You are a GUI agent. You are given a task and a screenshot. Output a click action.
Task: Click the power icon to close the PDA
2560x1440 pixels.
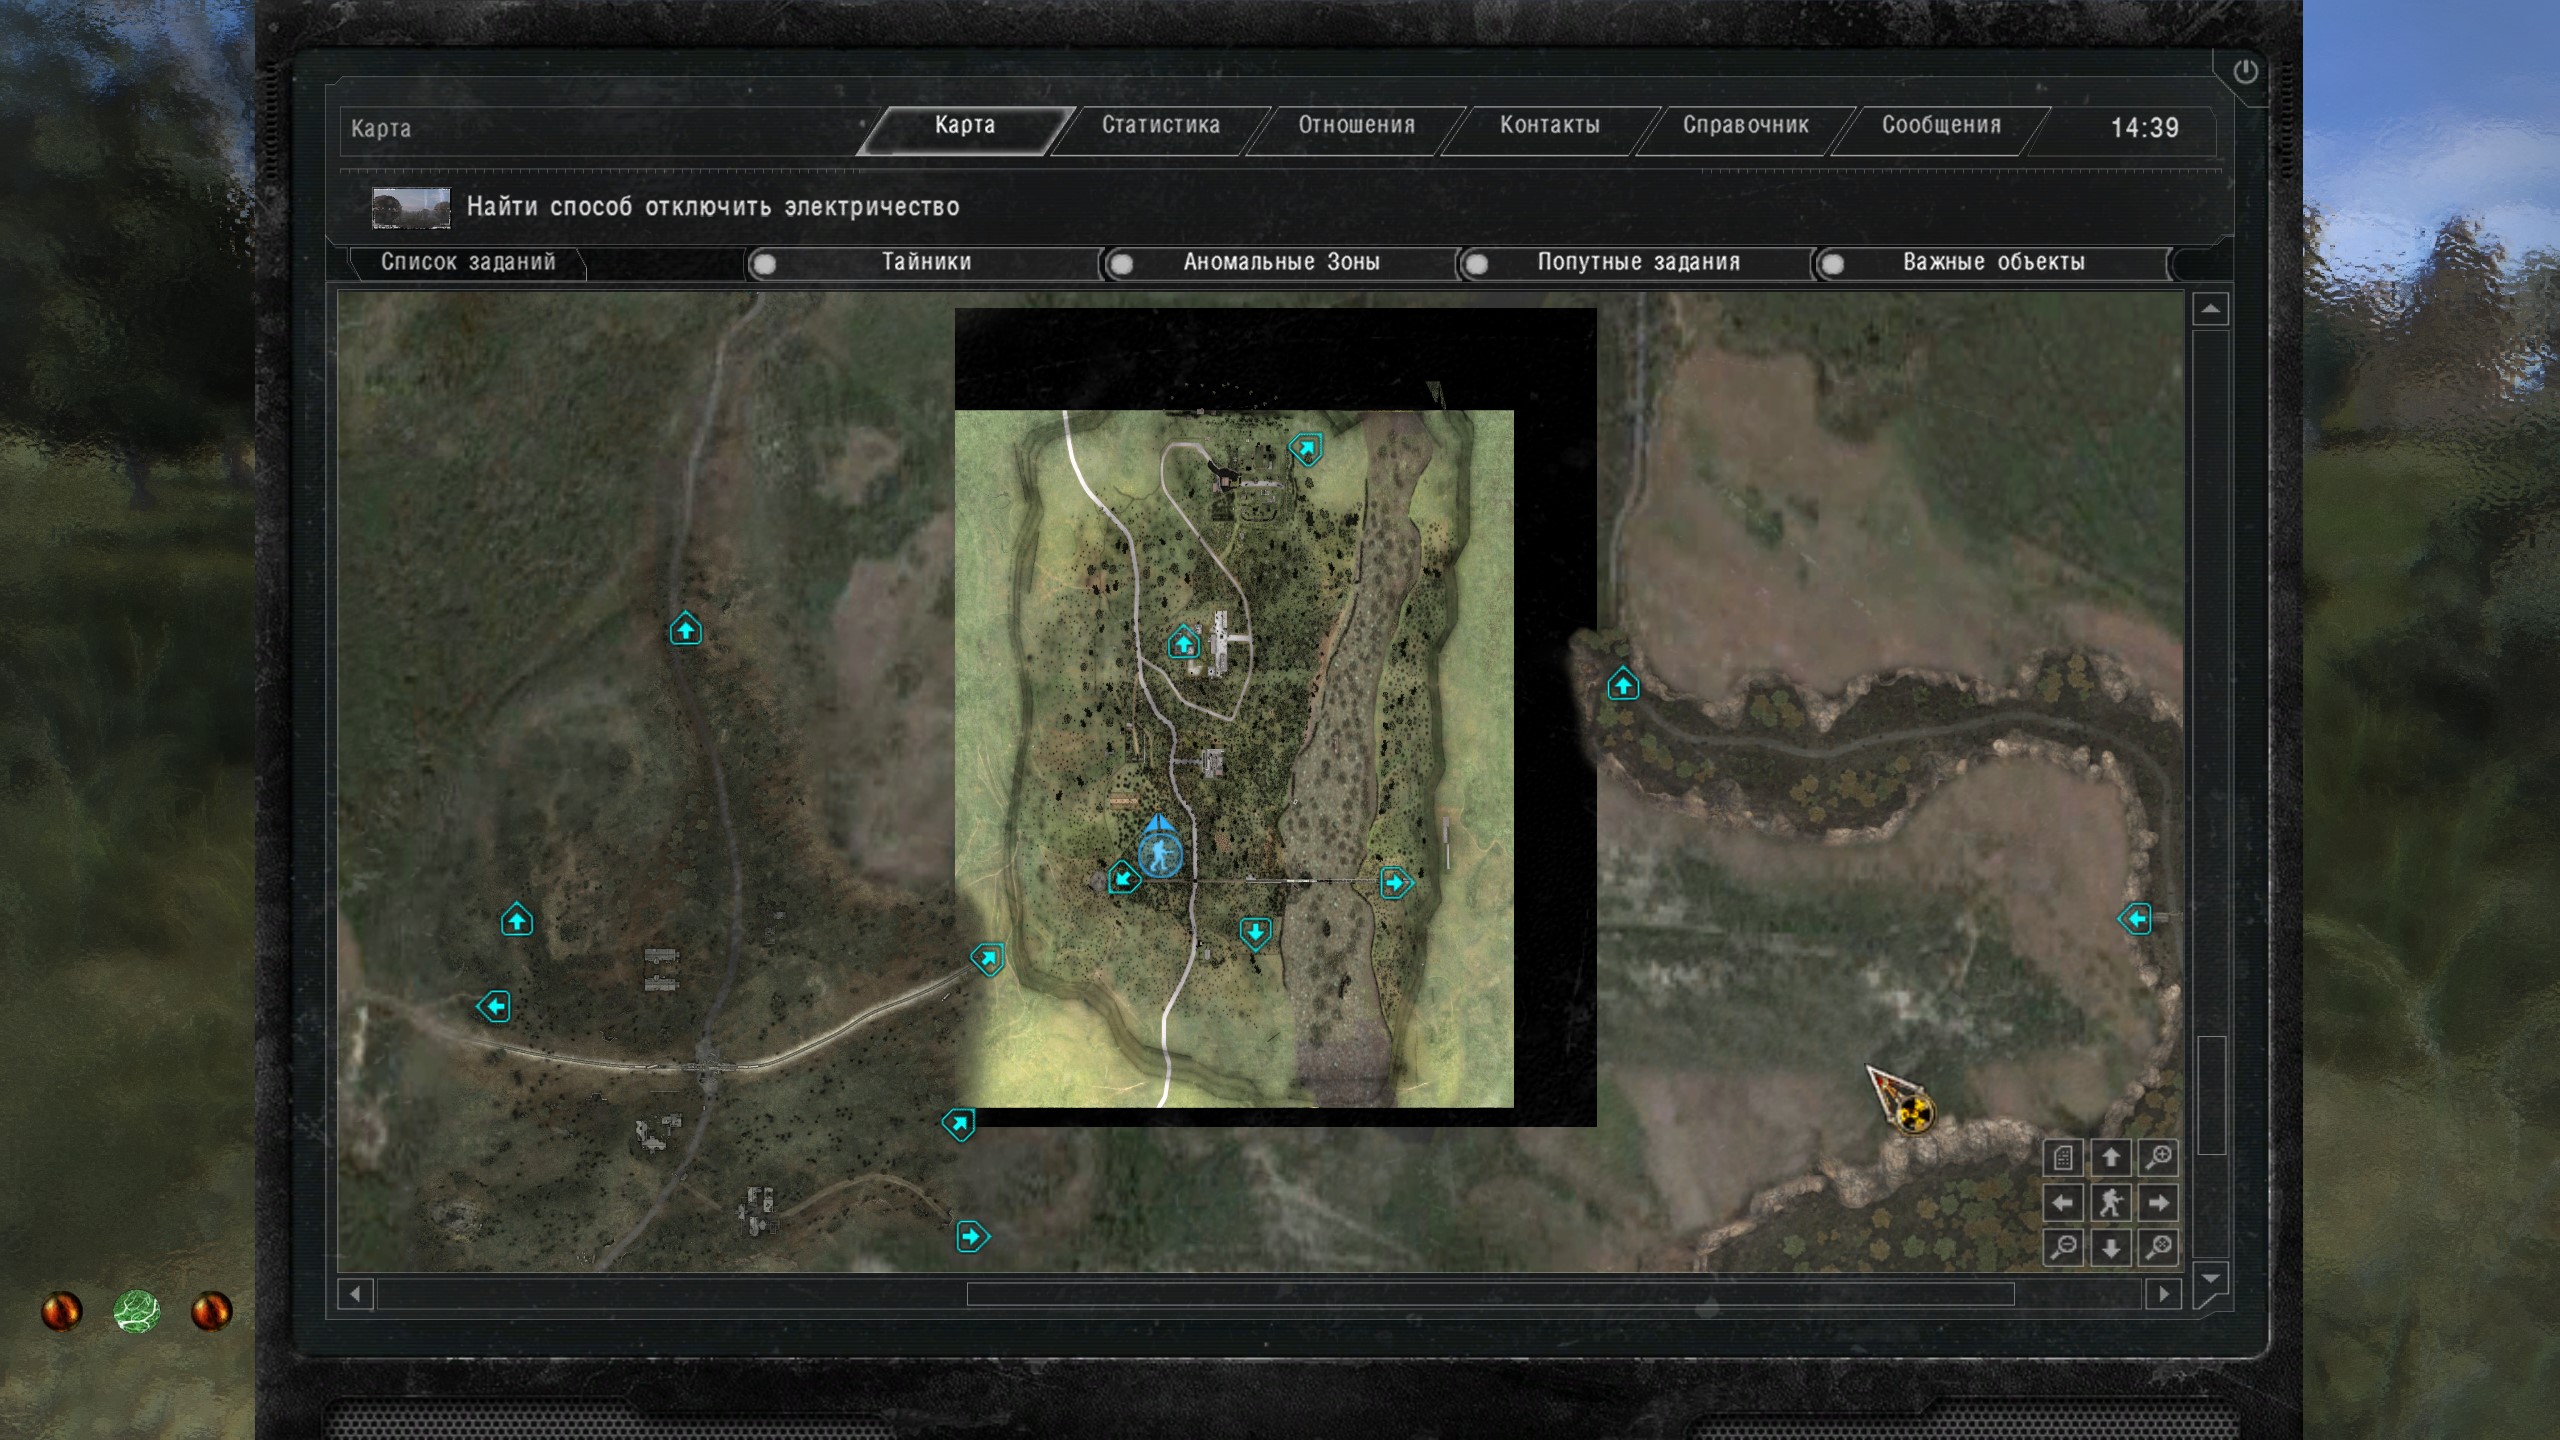[x=2245, y=72]
